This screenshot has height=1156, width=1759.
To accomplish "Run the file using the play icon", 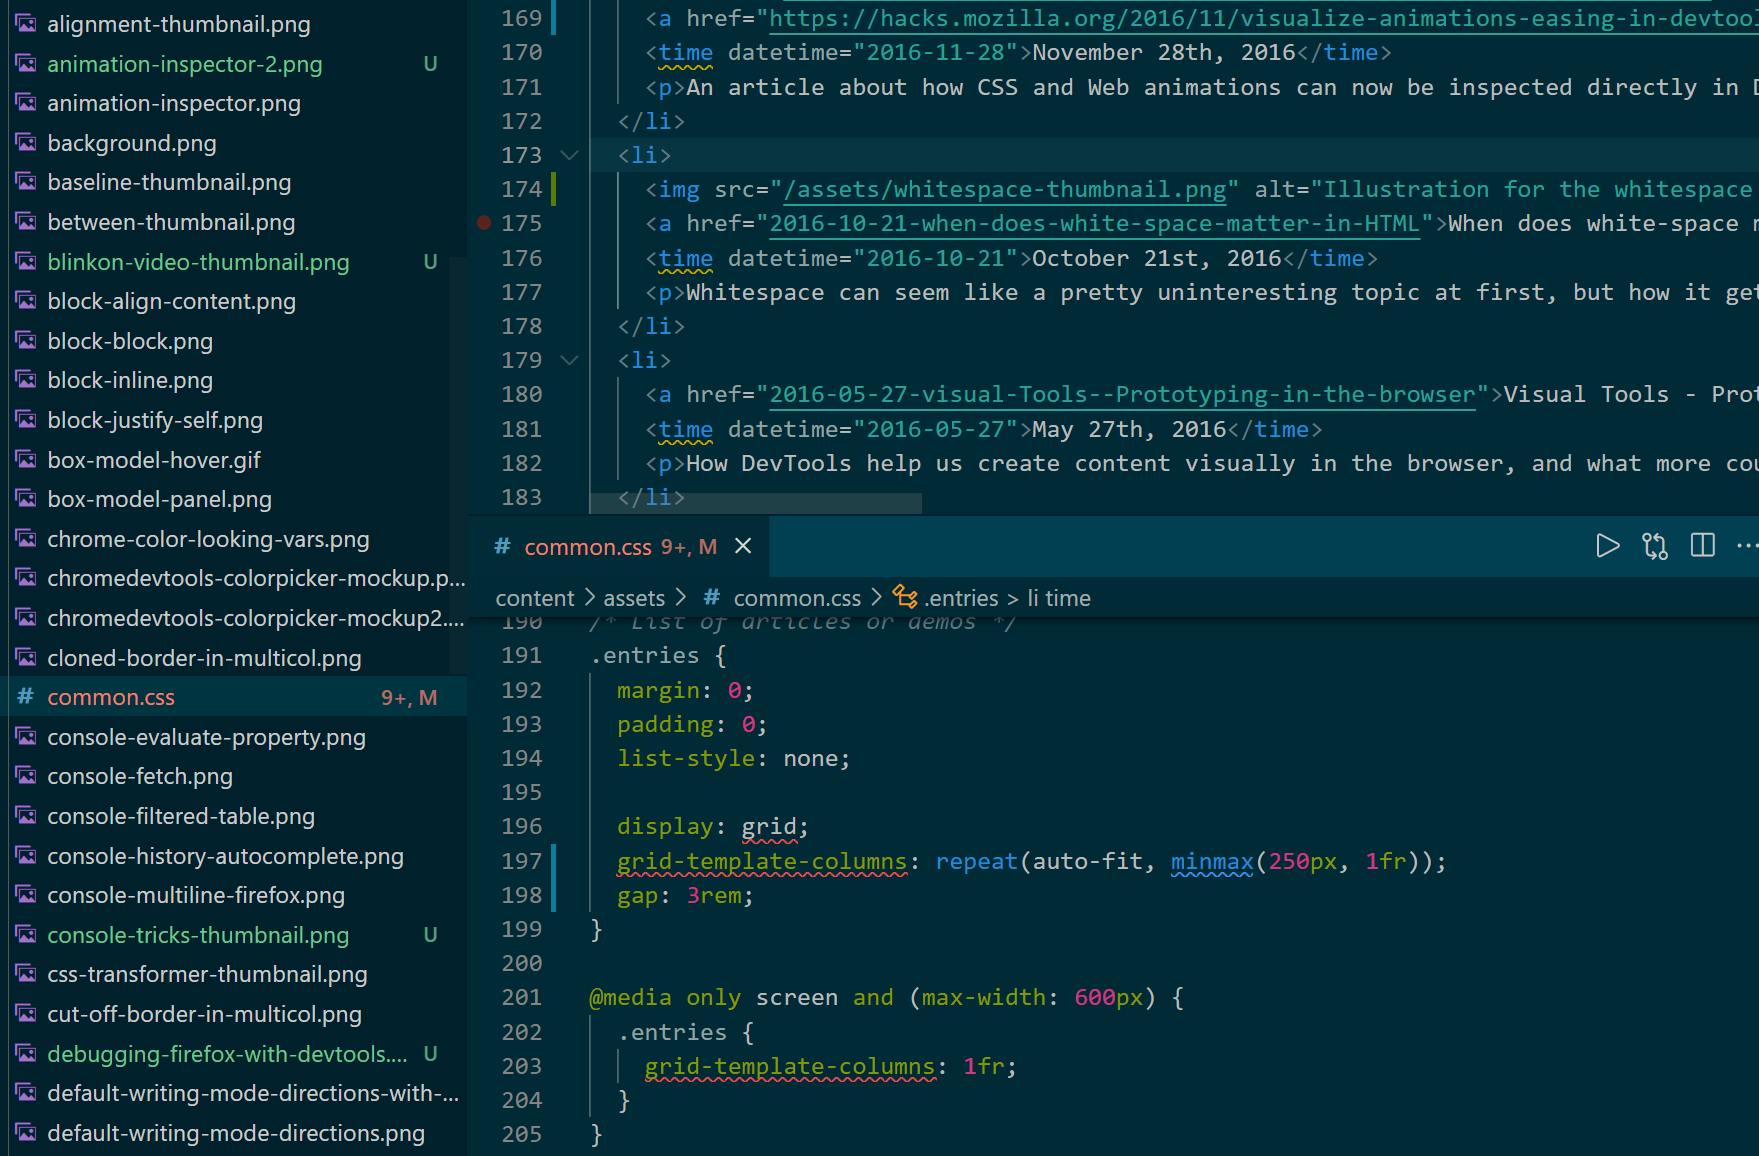I will [x=1607, y=546].
